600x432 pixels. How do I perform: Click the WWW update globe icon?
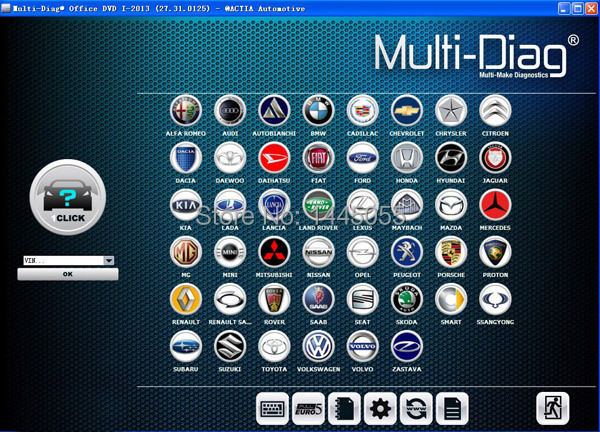tap(415, 407)
